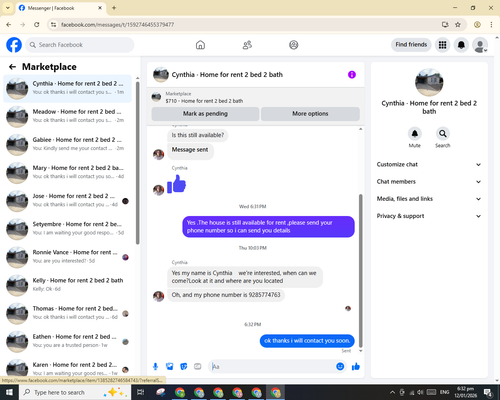Click the purple 'house is still available' message

coord(268,227)
